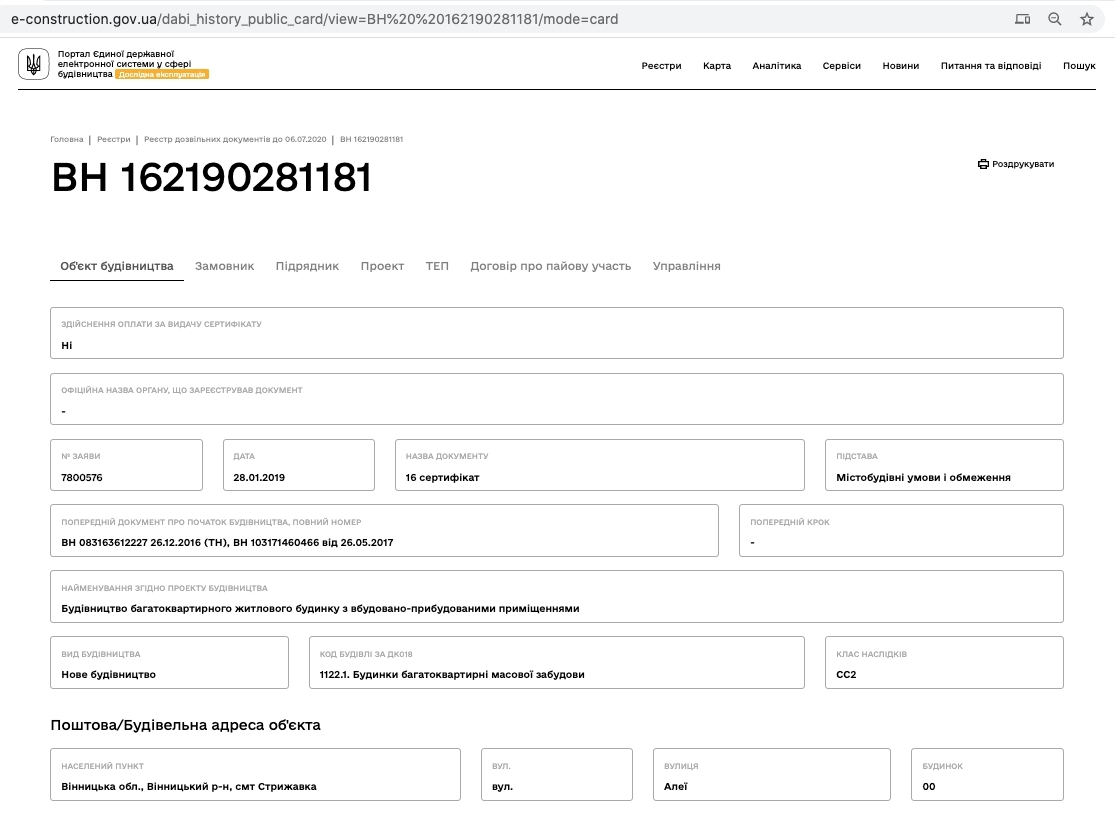
Task: Click the Дослідна експлуатація orange badge
Action: click(162, 74)
